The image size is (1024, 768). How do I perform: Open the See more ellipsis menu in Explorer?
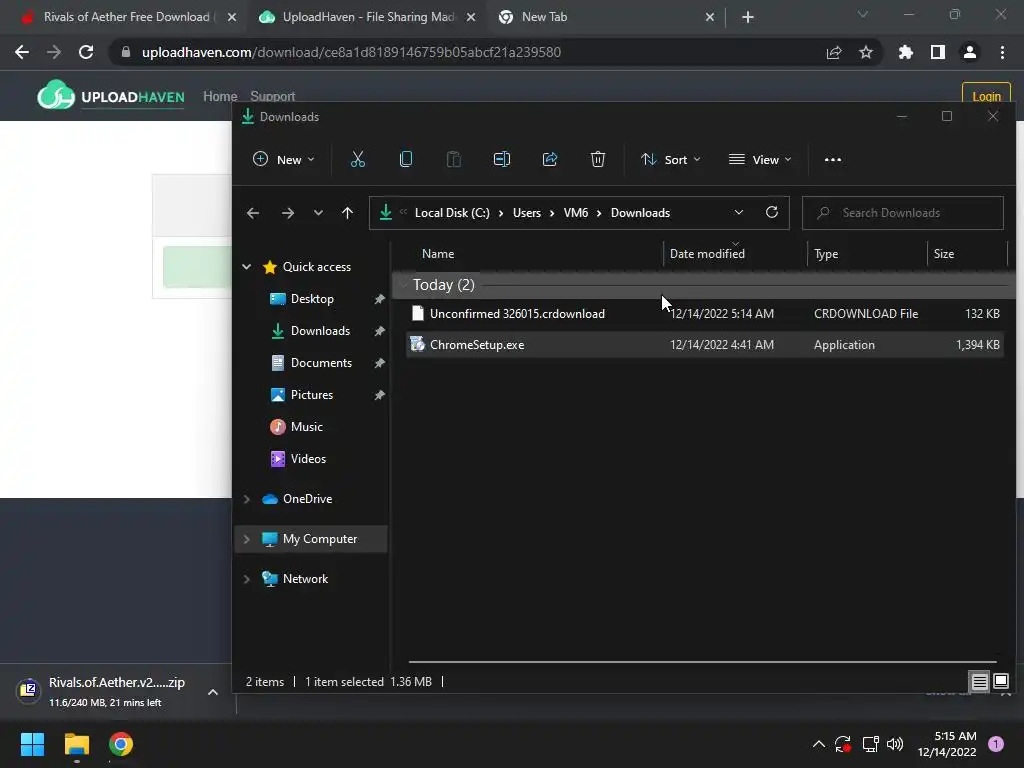tap(833, 159)
